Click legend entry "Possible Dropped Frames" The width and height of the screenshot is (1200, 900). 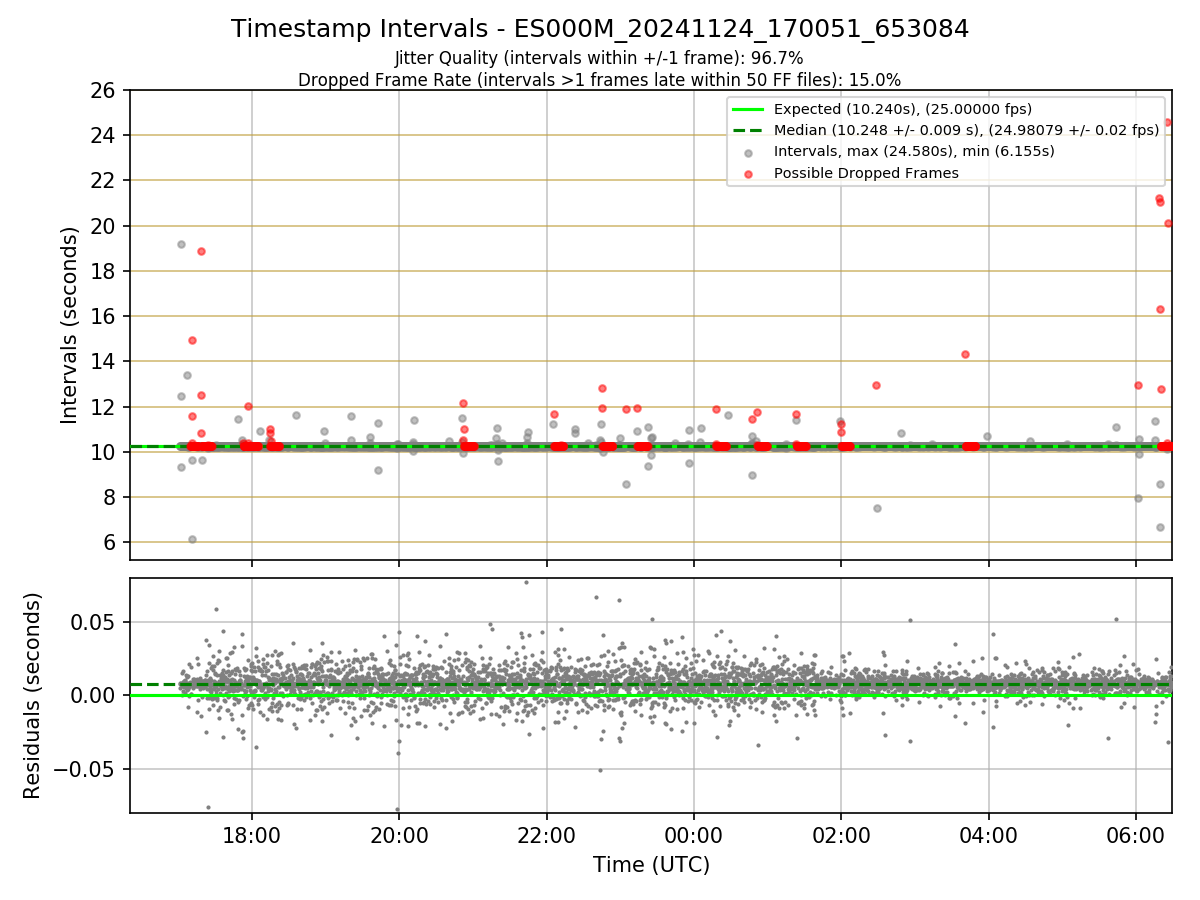(866, 173)
